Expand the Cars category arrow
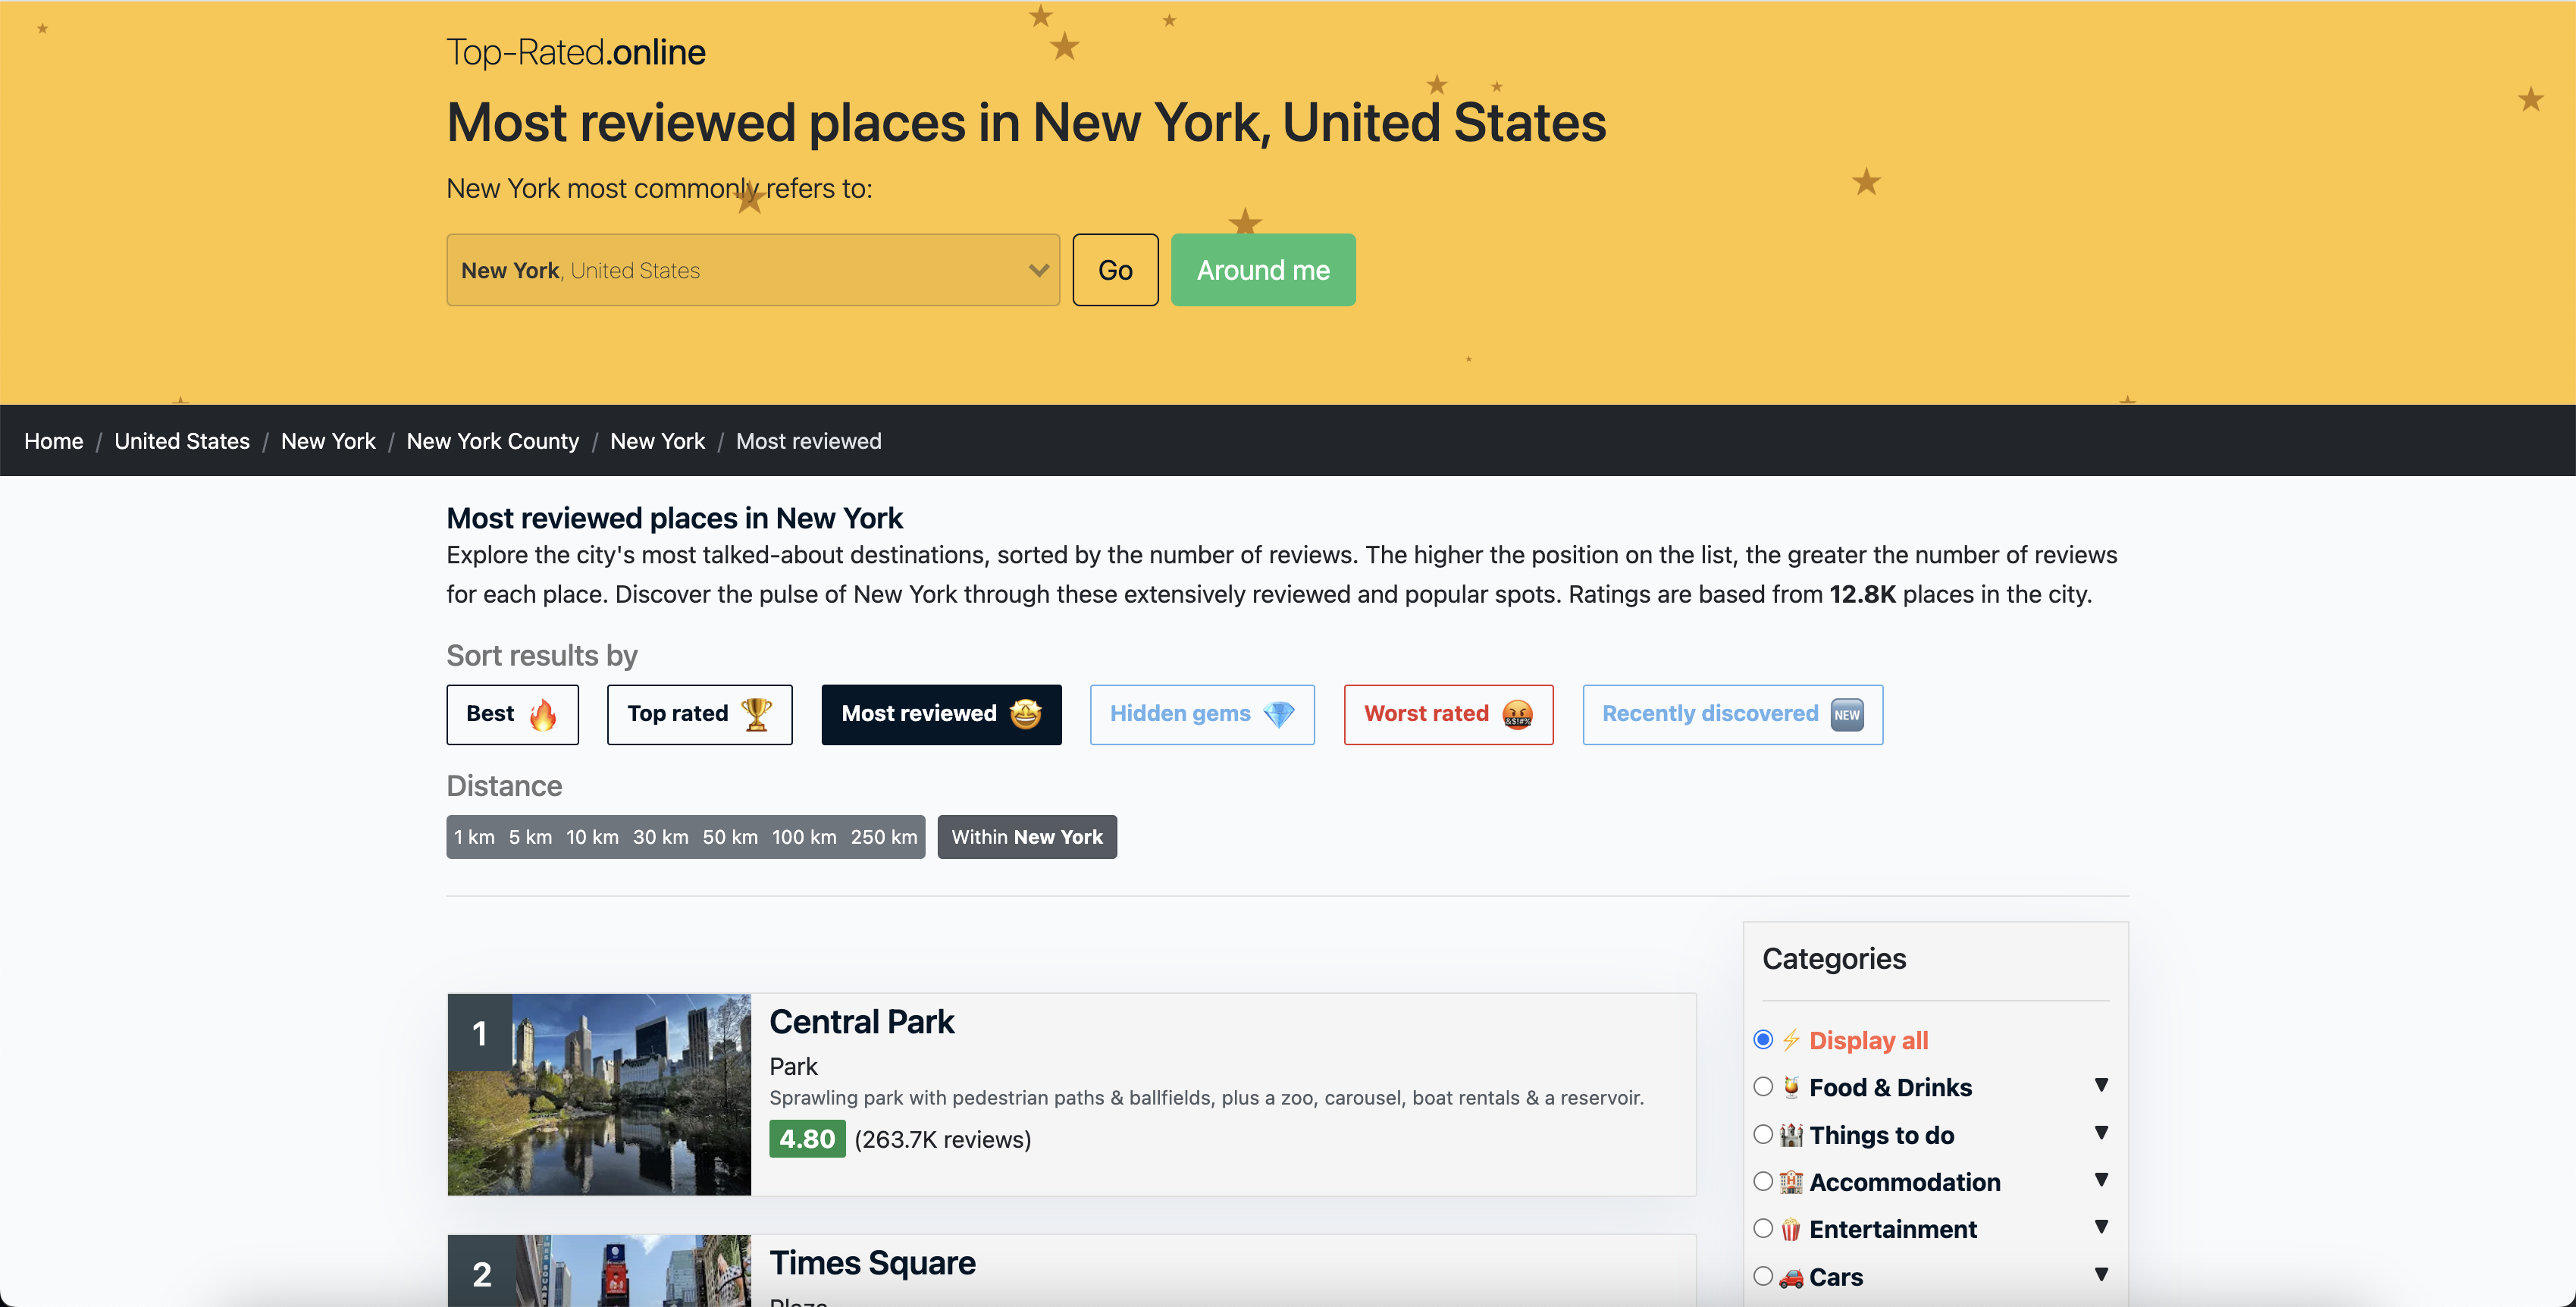2576x1307 pixels. point(2101,1275)
